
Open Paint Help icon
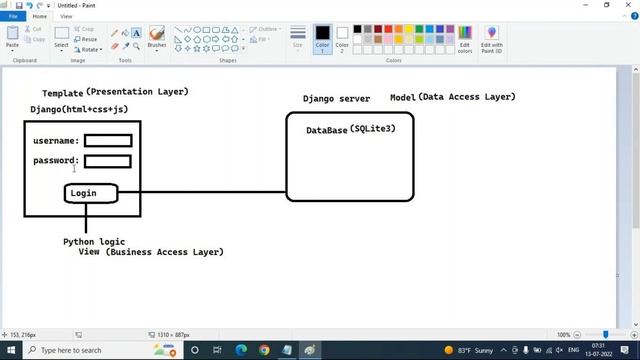635,16
